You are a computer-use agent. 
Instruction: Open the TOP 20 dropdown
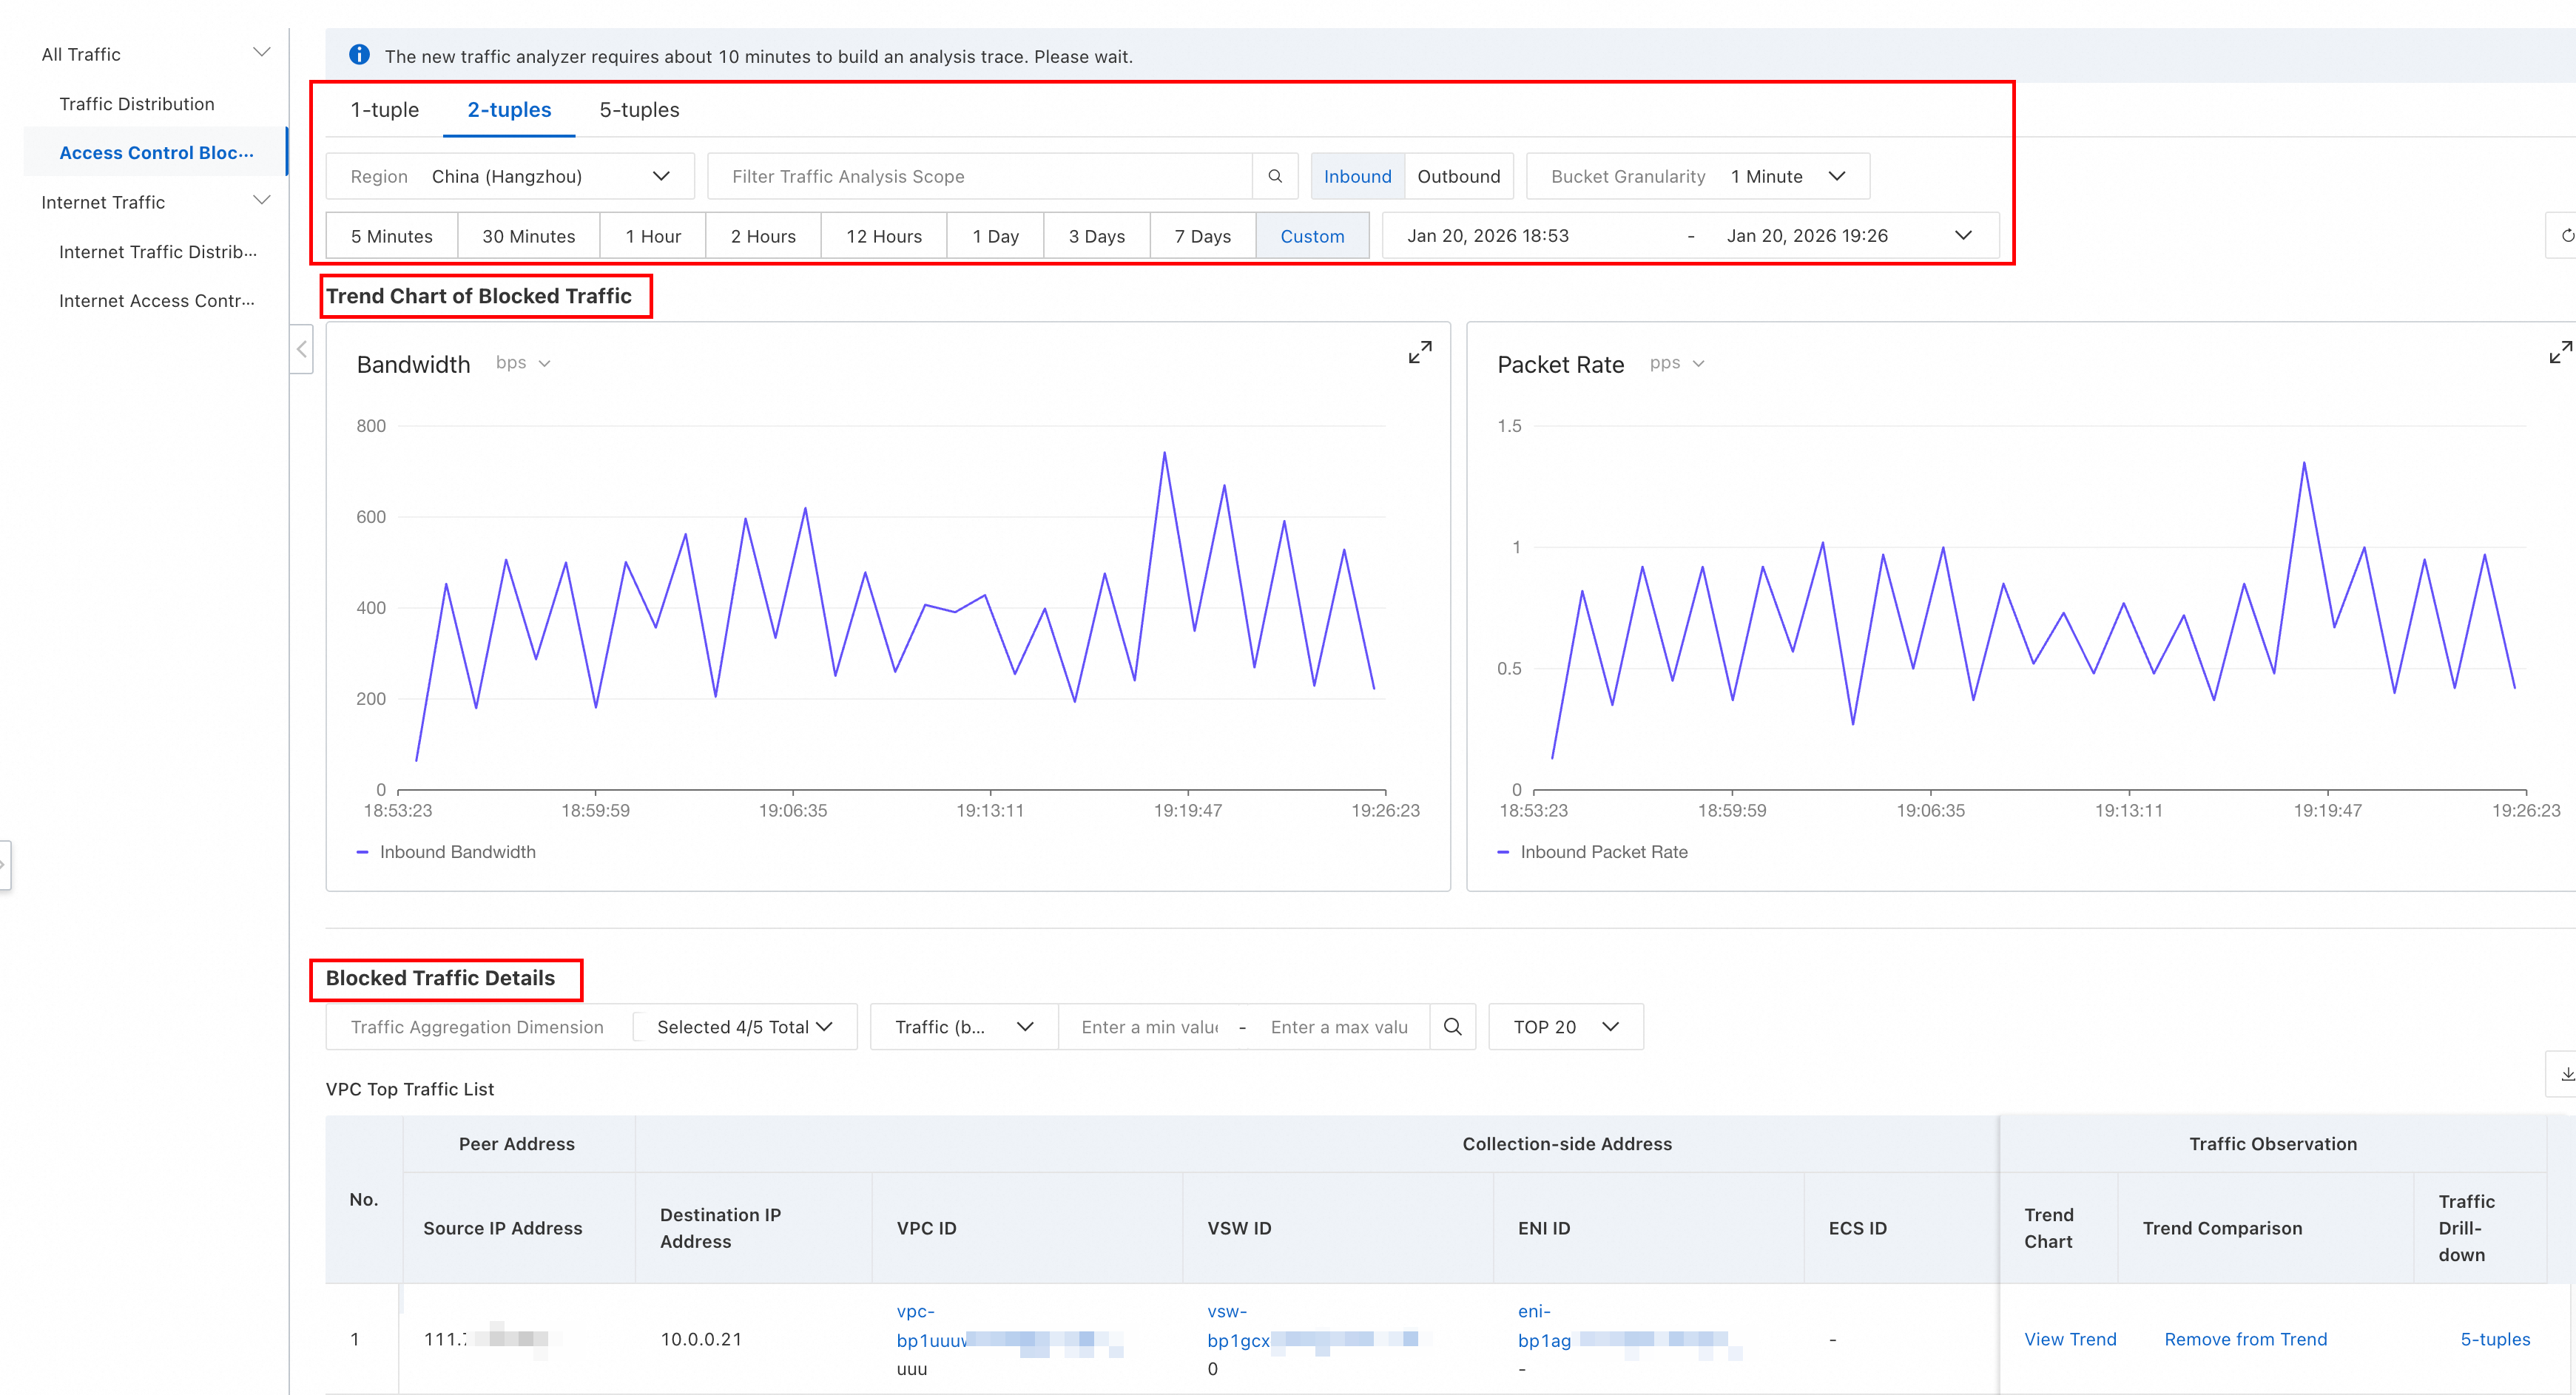1565,1027
